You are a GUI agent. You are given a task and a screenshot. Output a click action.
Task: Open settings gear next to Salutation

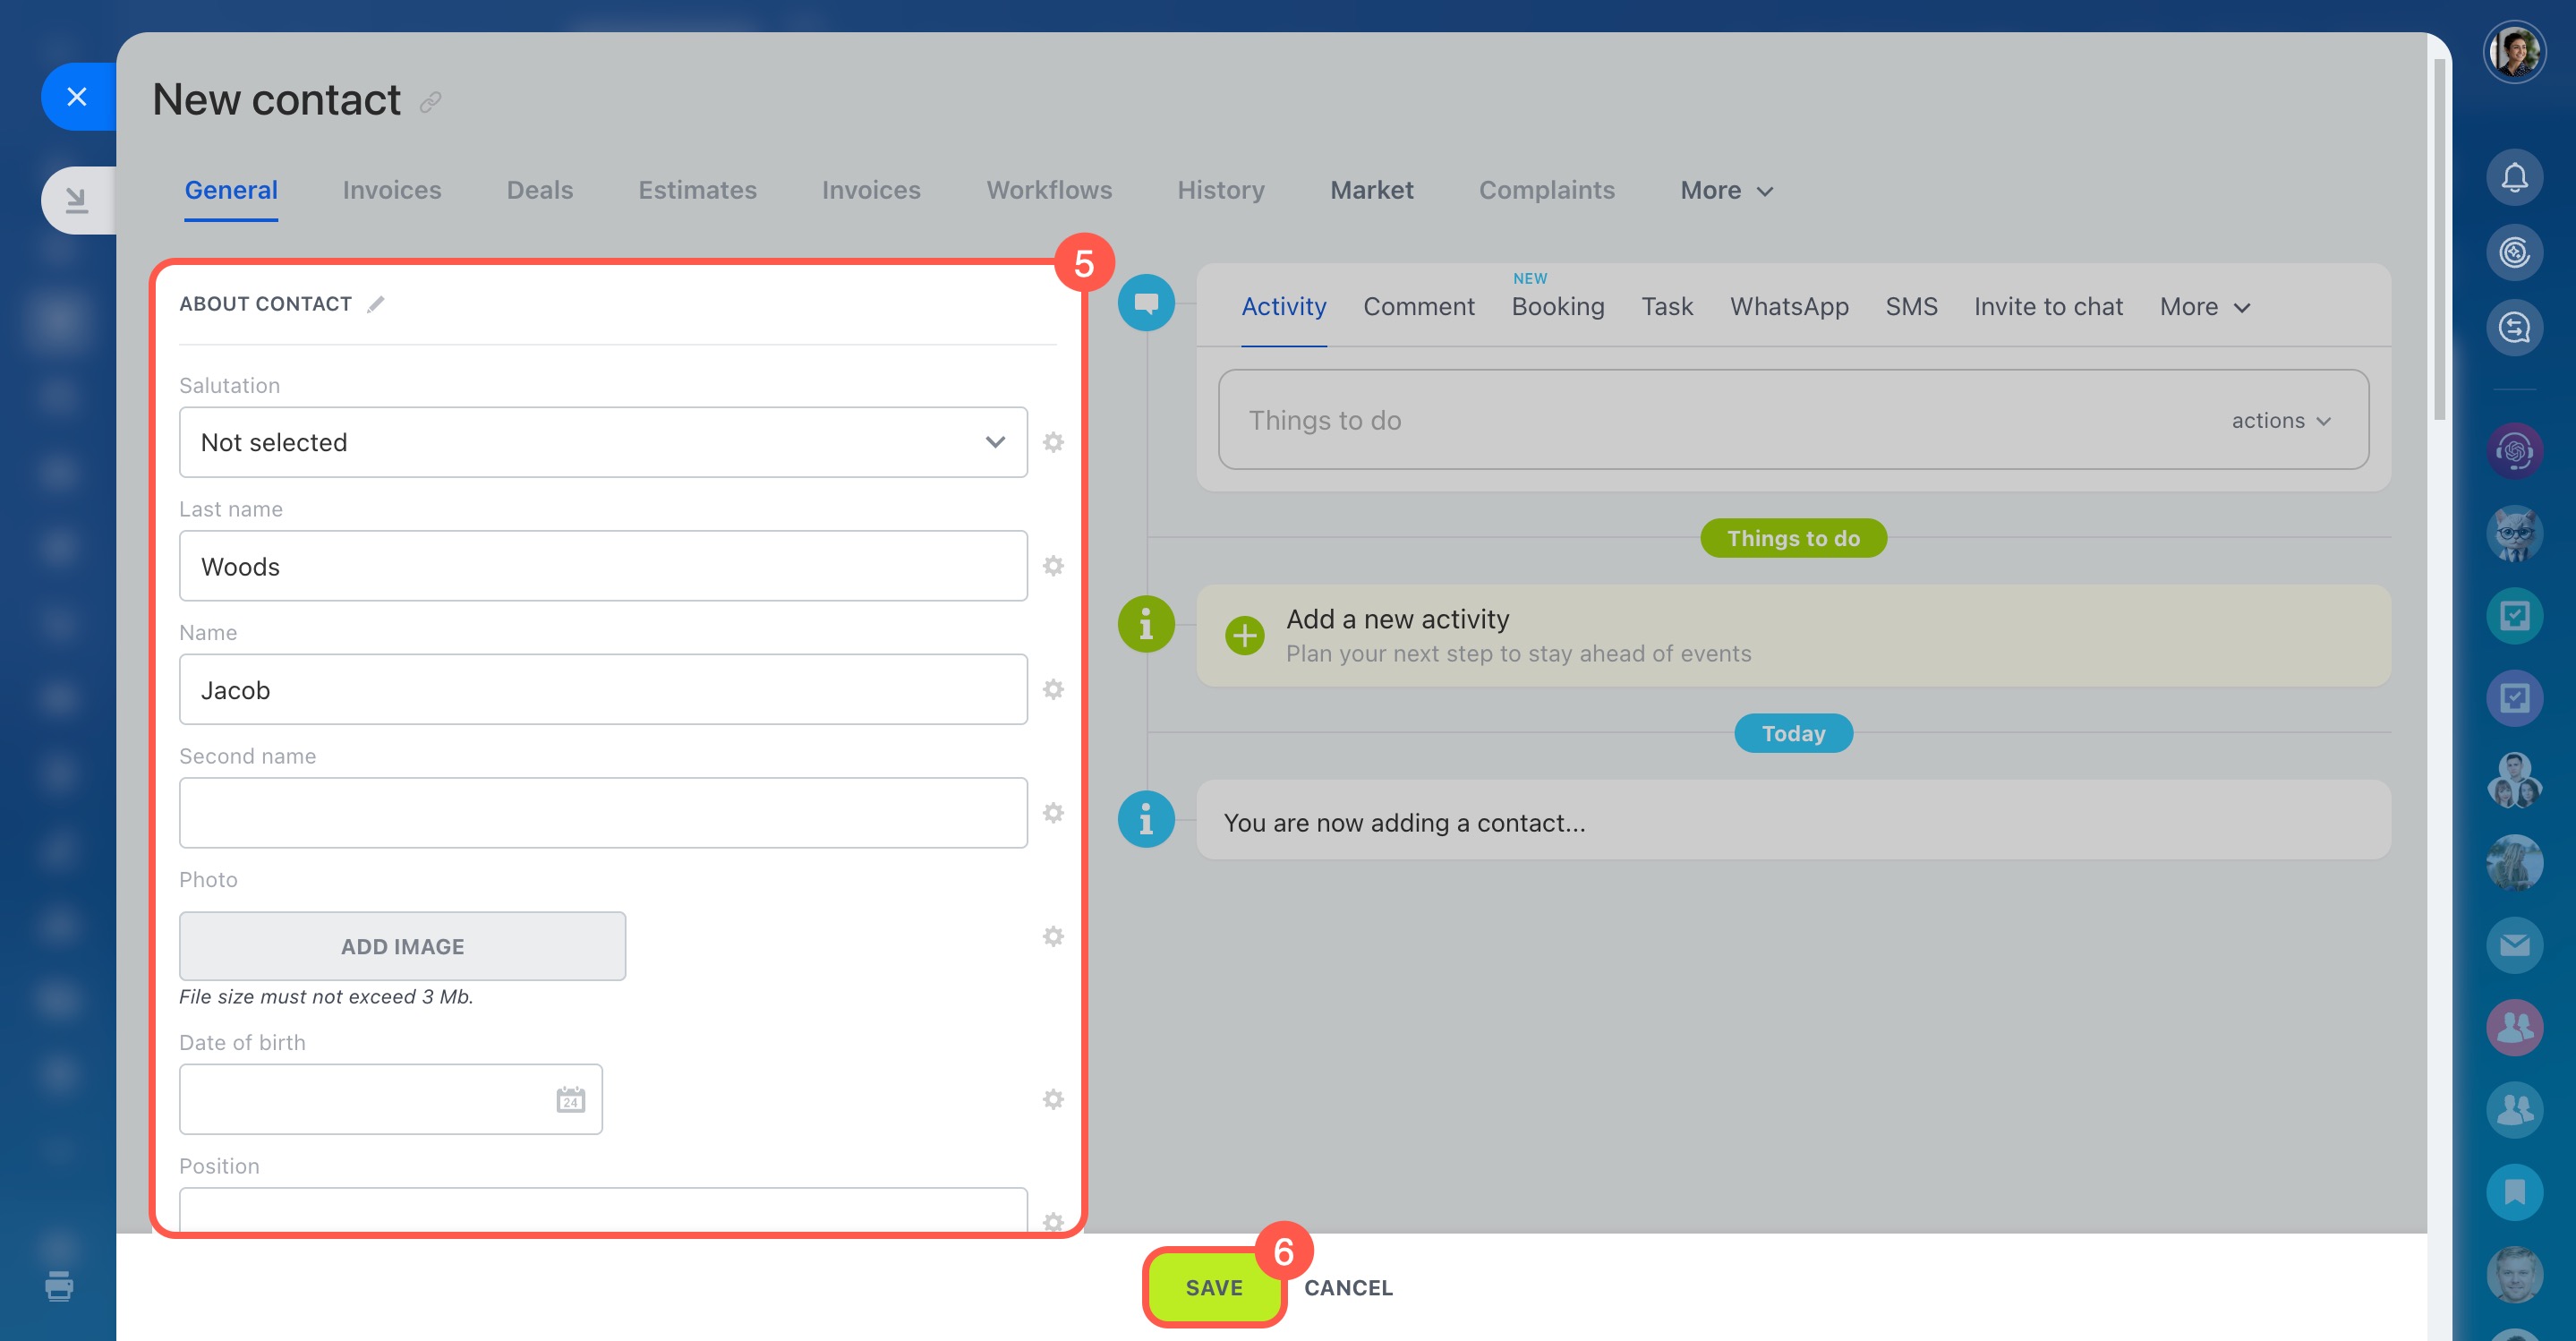pos(1053,442)
